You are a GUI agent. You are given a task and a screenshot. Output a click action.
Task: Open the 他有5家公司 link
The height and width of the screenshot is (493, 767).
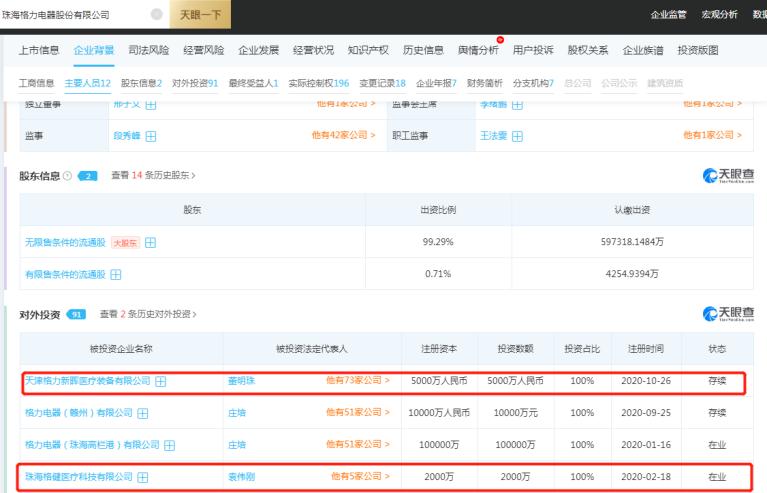point(361,476)
